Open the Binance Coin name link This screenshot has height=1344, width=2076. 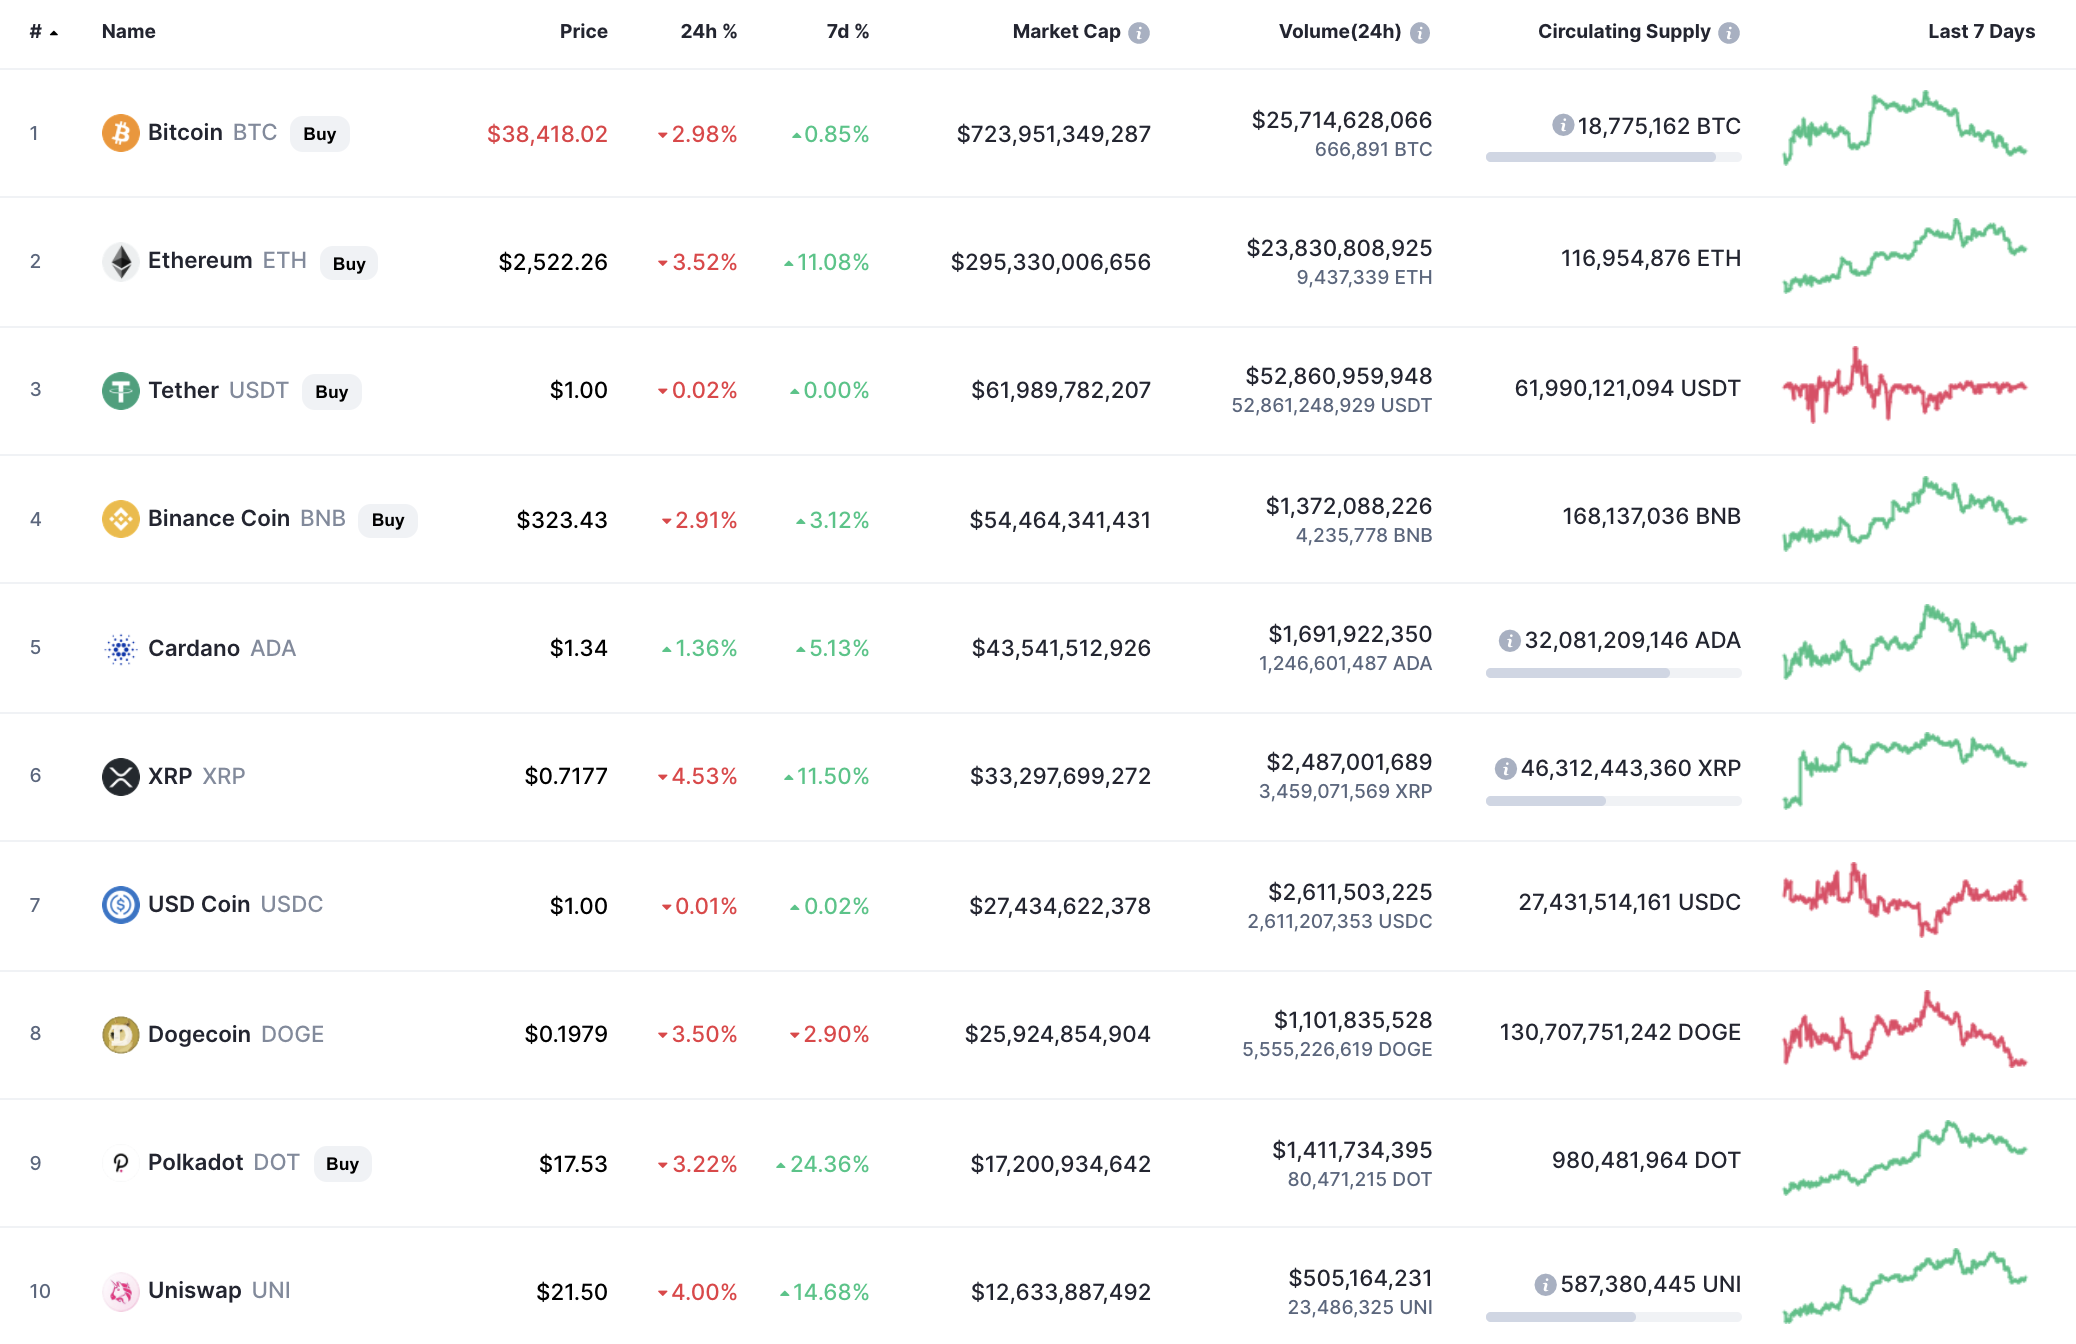tap(218, 519)
